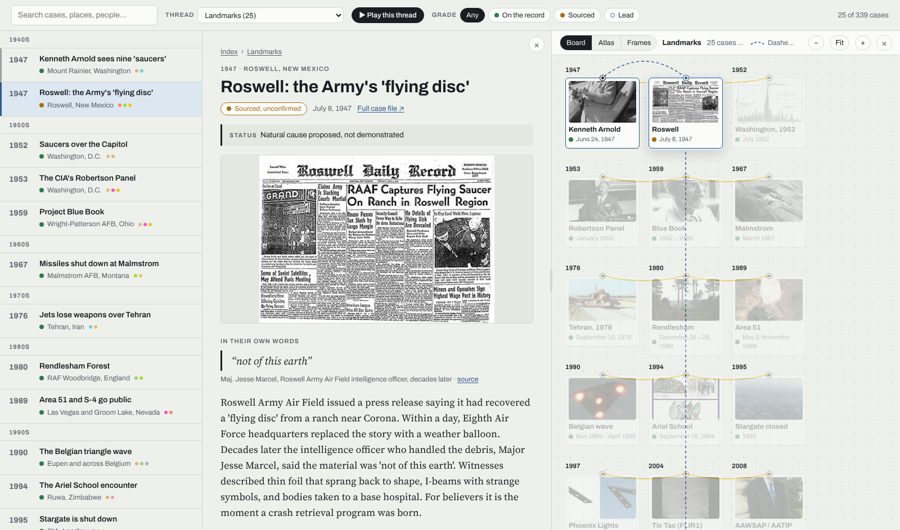Select Missiles shut down at Malmstrom case
Image resolution: width=900 pixels, height=530 pixels.
point(101,269)
